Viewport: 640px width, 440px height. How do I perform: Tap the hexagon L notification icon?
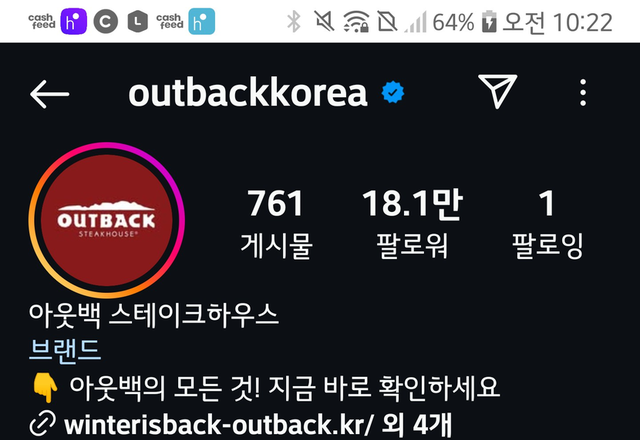click(x=138, y=21)
